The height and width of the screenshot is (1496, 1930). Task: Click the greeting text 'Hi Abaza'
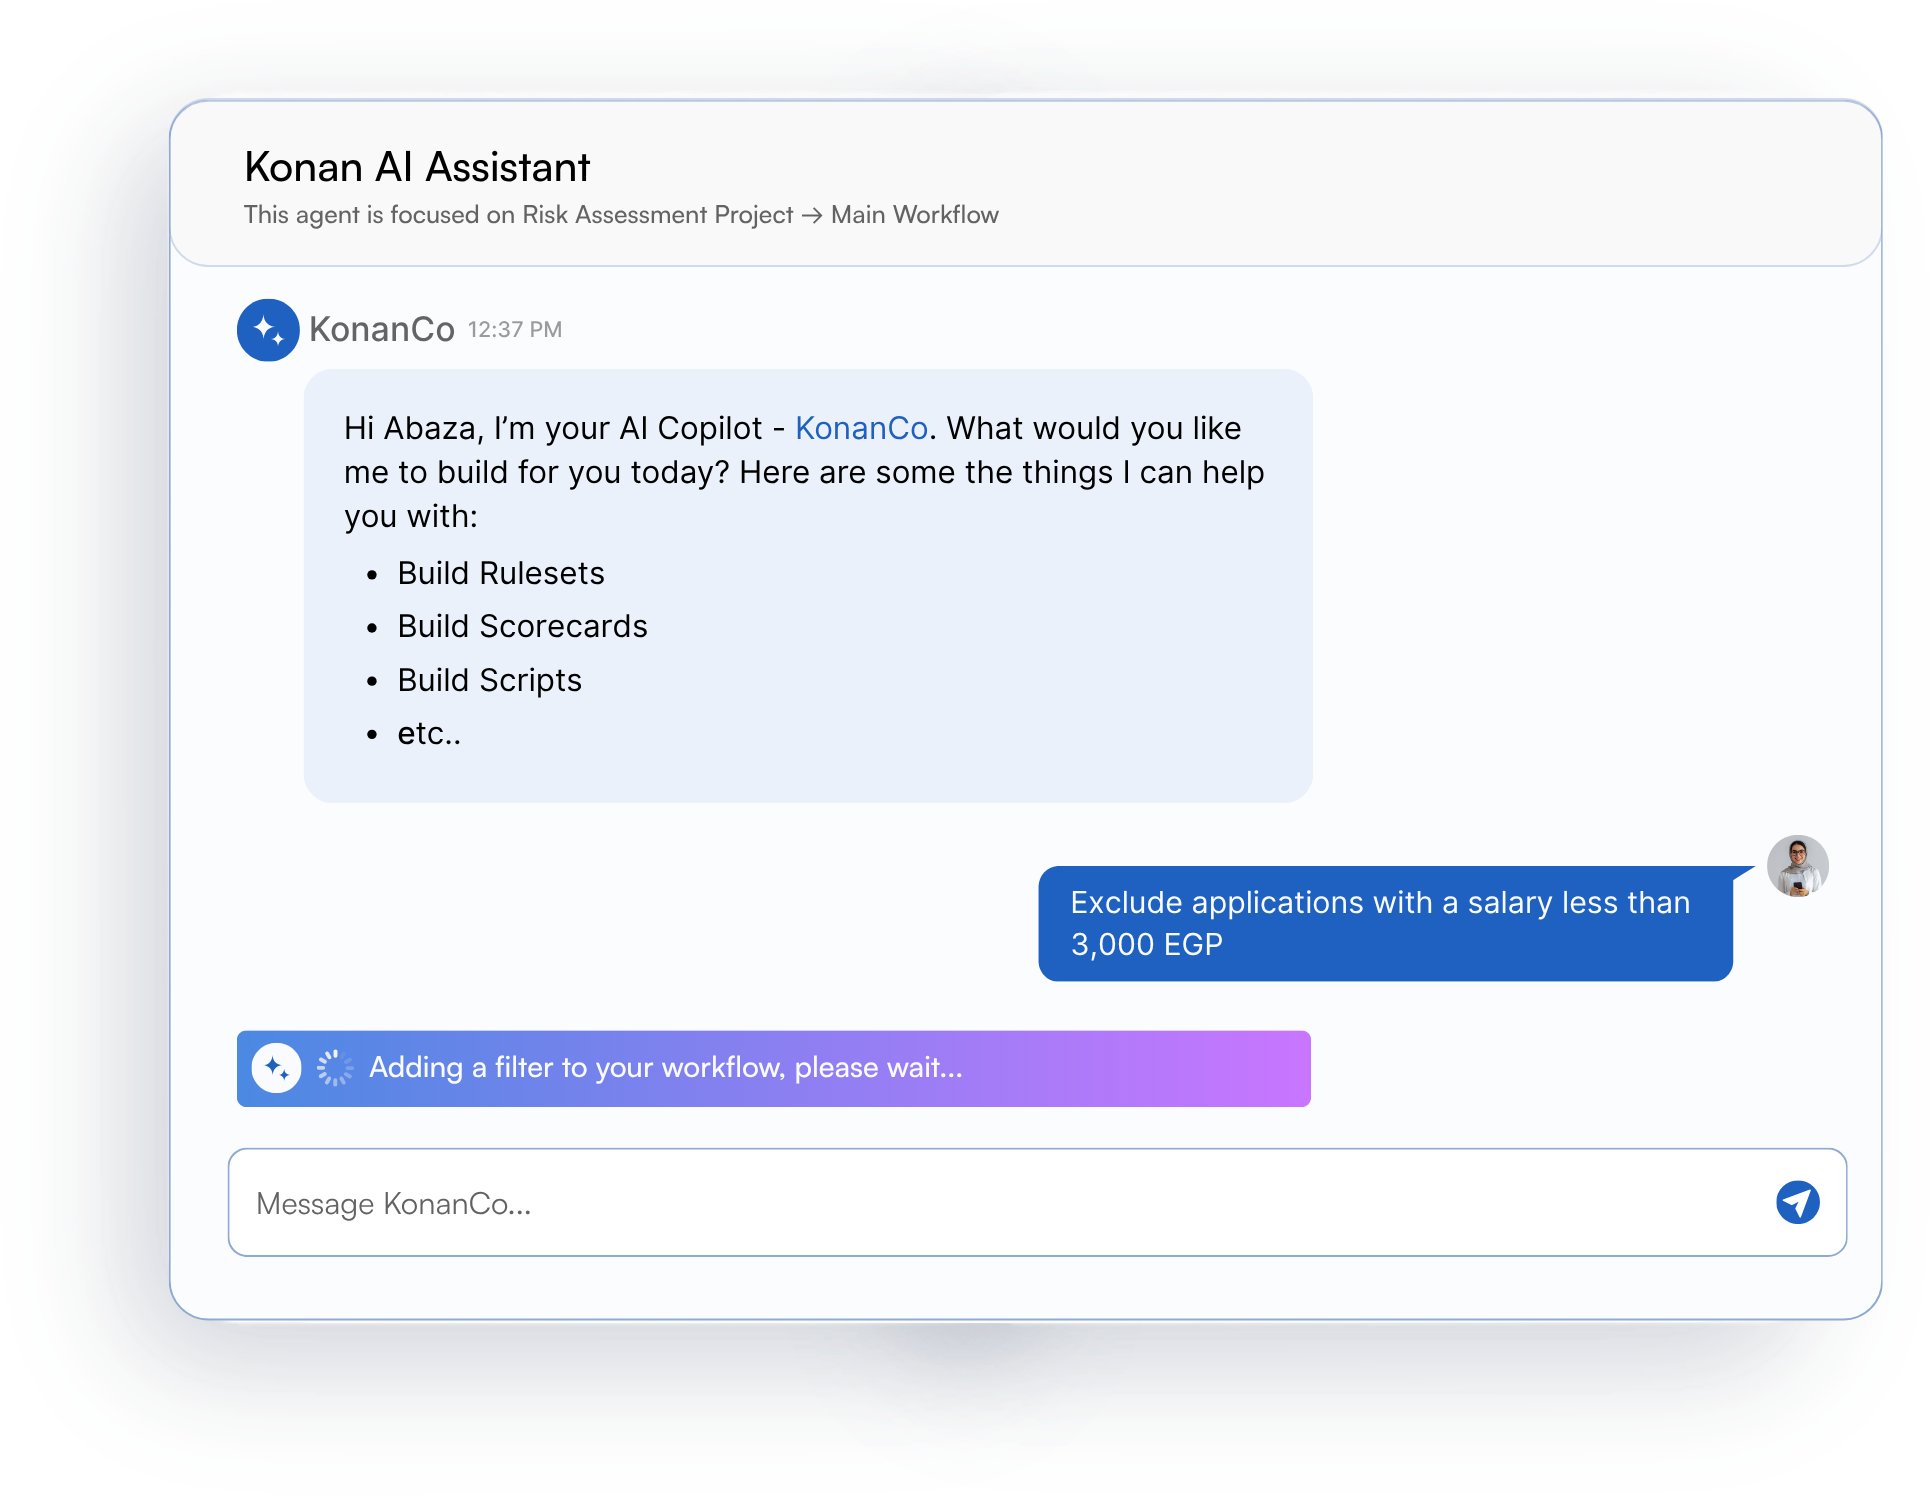(408, 428)
